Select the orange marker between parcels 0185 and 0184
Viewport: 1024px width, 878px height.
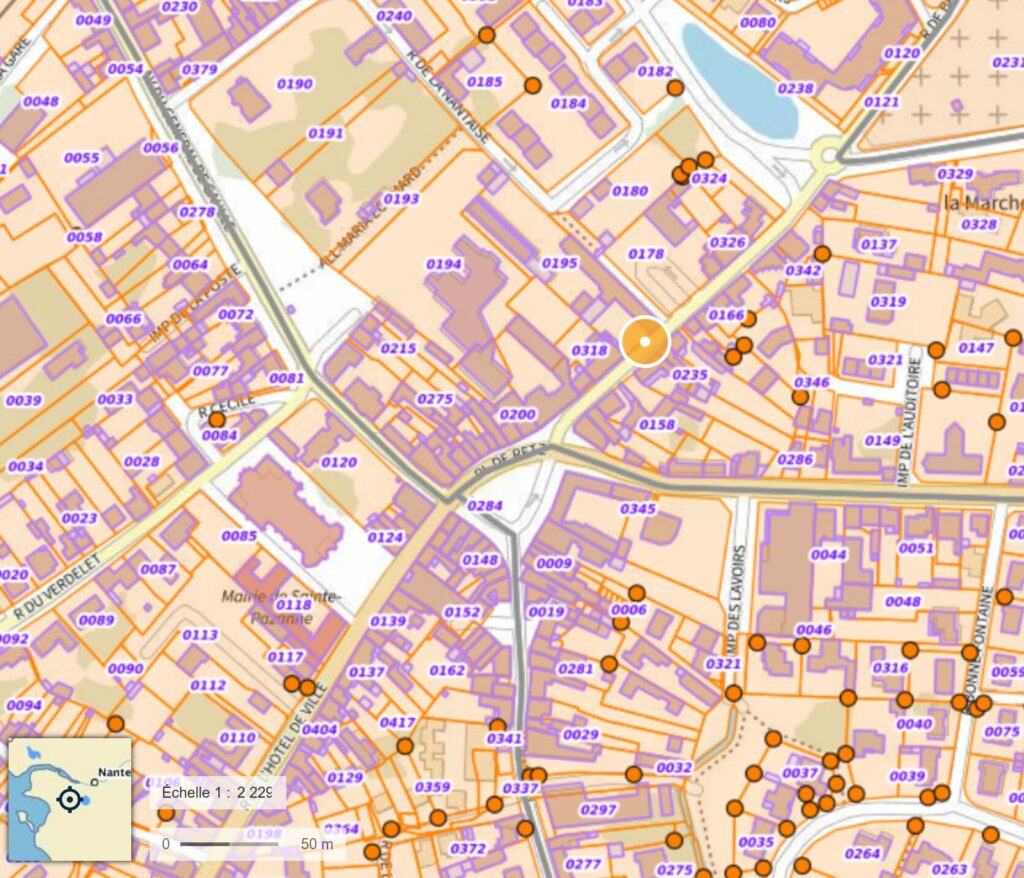click(x=533, y=85)
